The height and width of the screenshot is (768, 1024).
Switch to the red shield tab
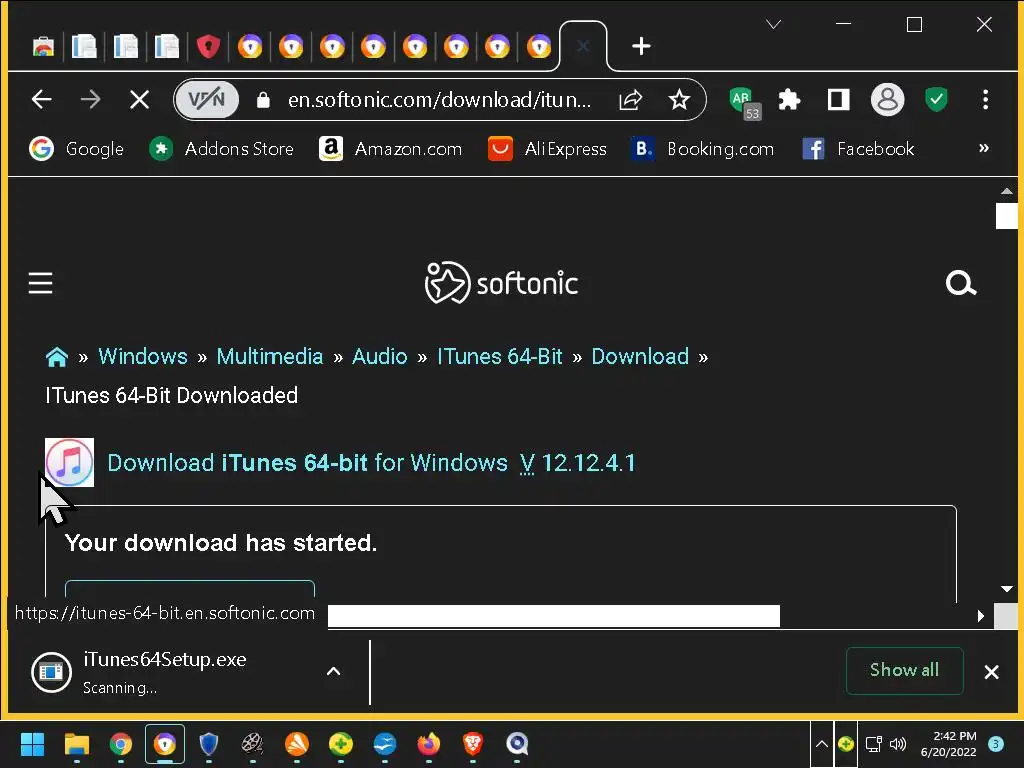pyautogui.click(x=208, y=46)
